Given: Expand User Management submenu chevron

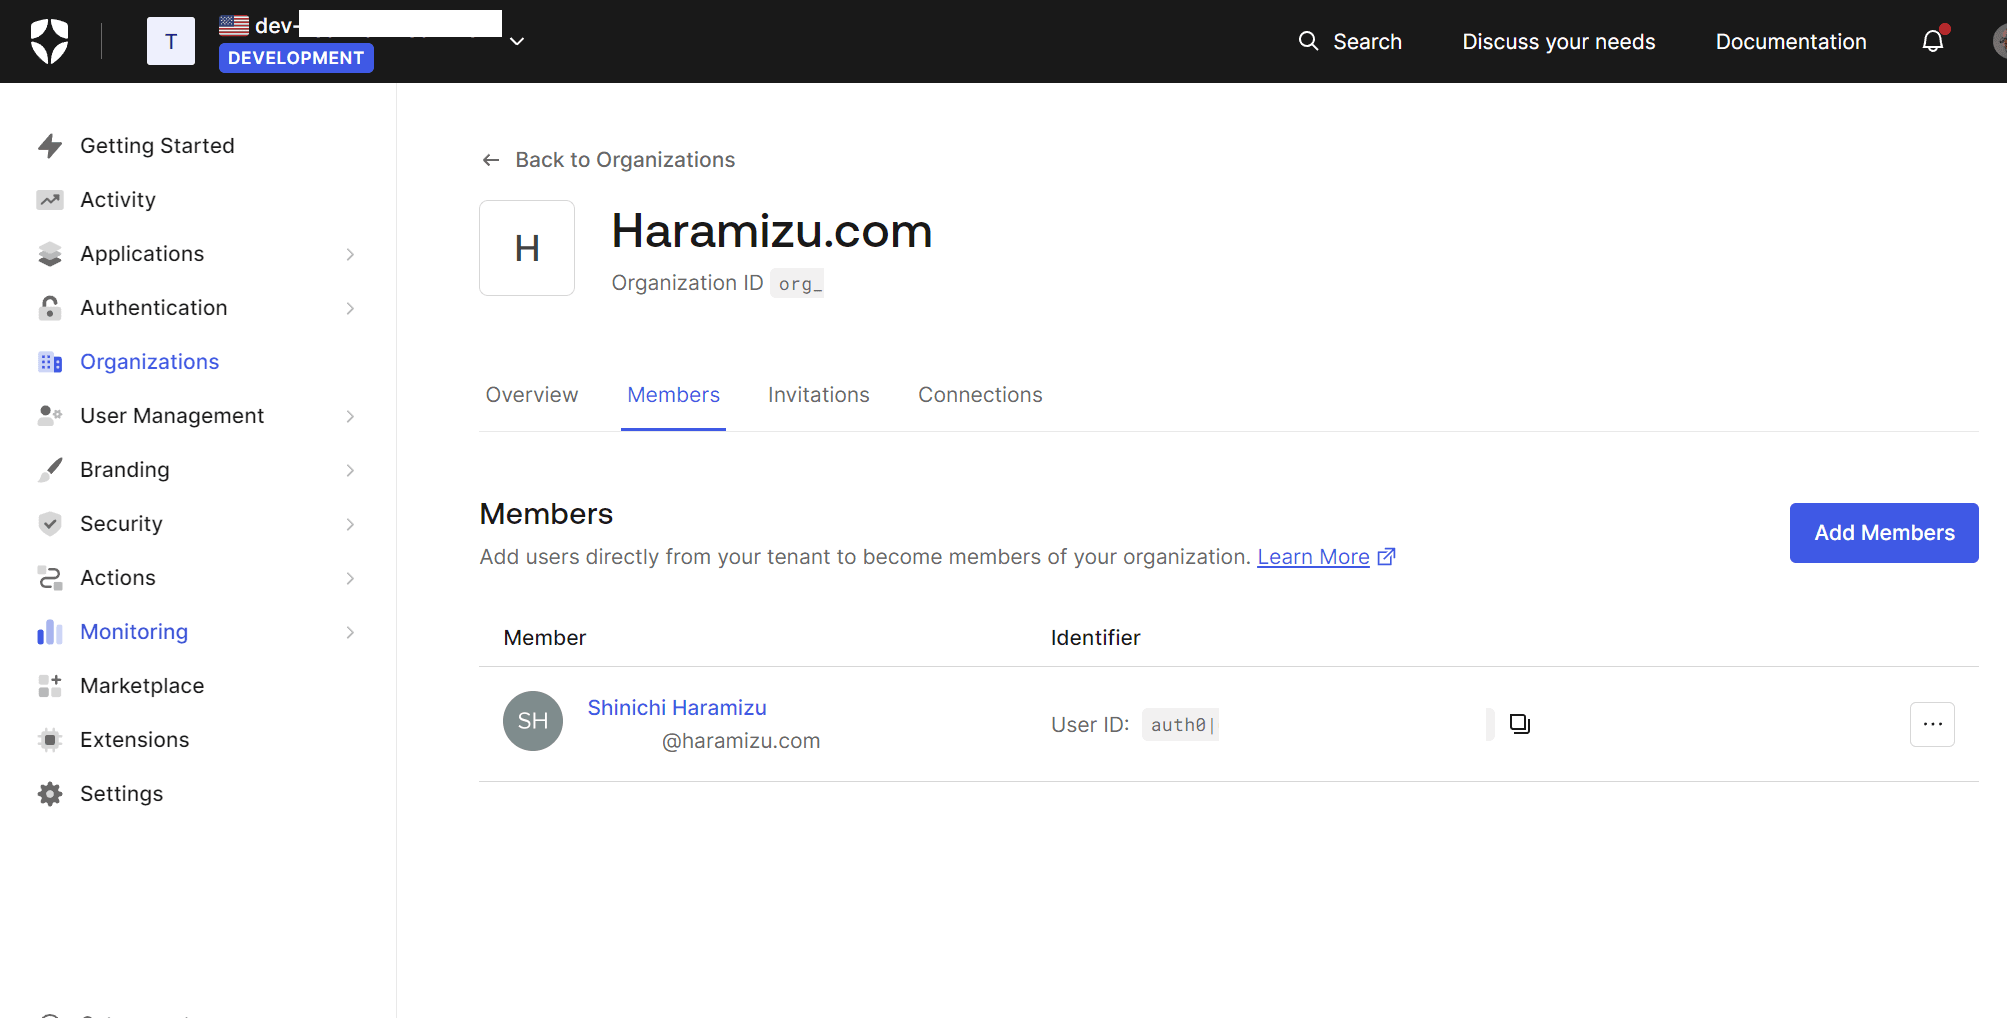Looking at the screenshot, I should pyautogui.click(x=350, y=416).
